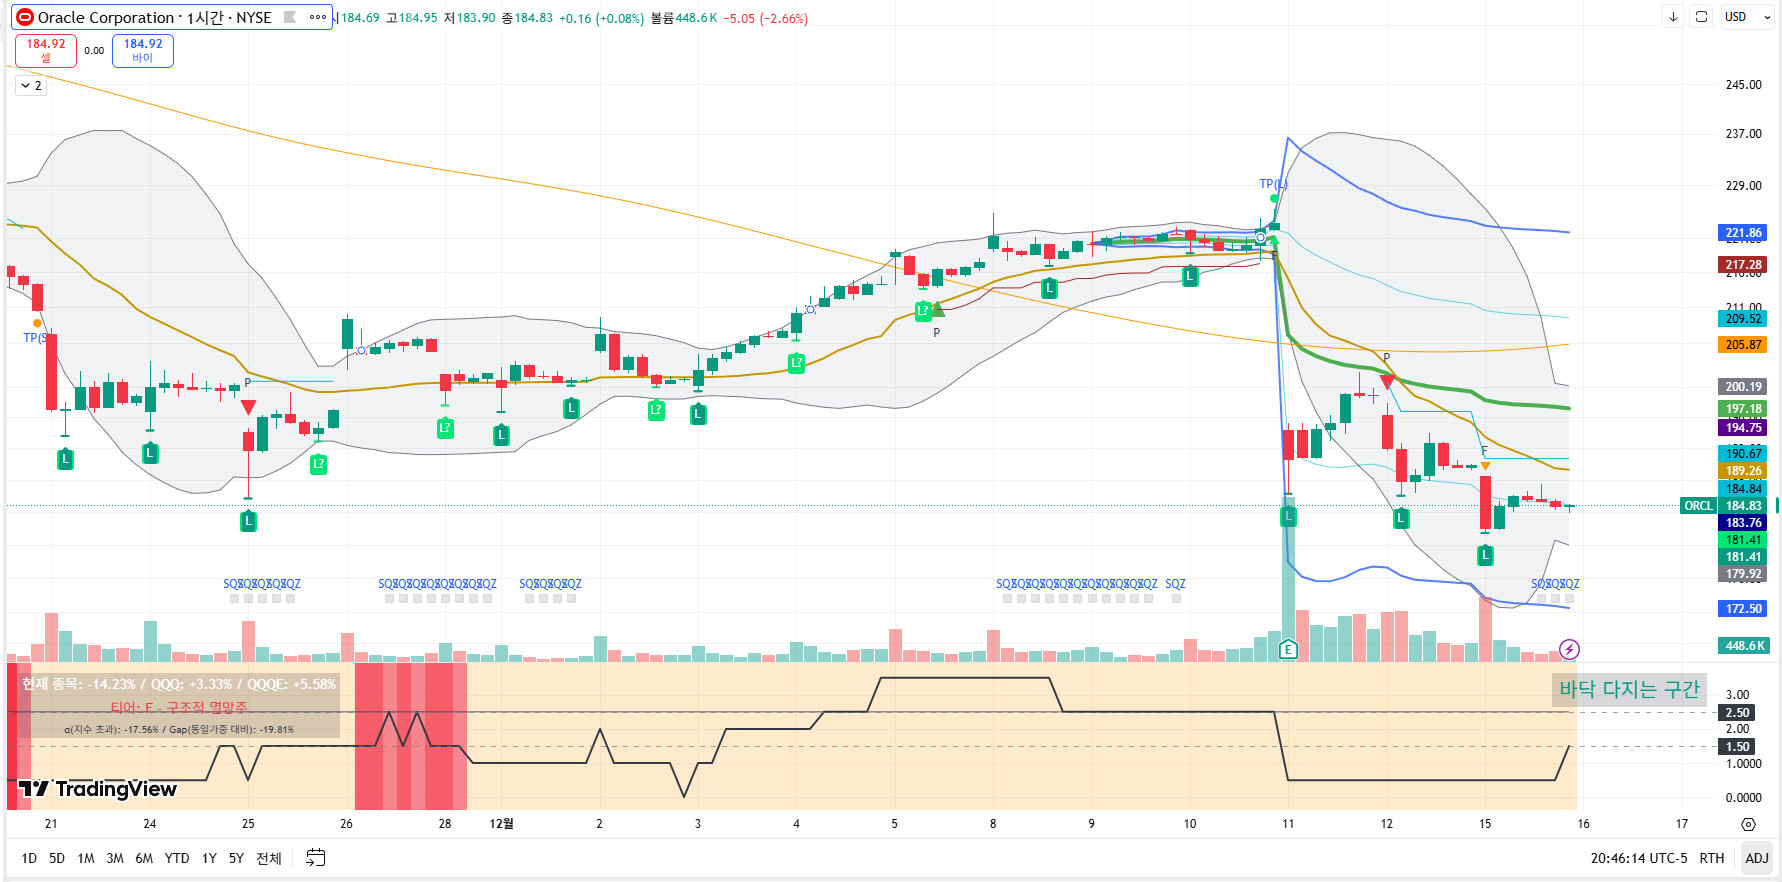Select the 1M time range
Viewport: 1782px width, 882px height.
(x=86, y=858)
